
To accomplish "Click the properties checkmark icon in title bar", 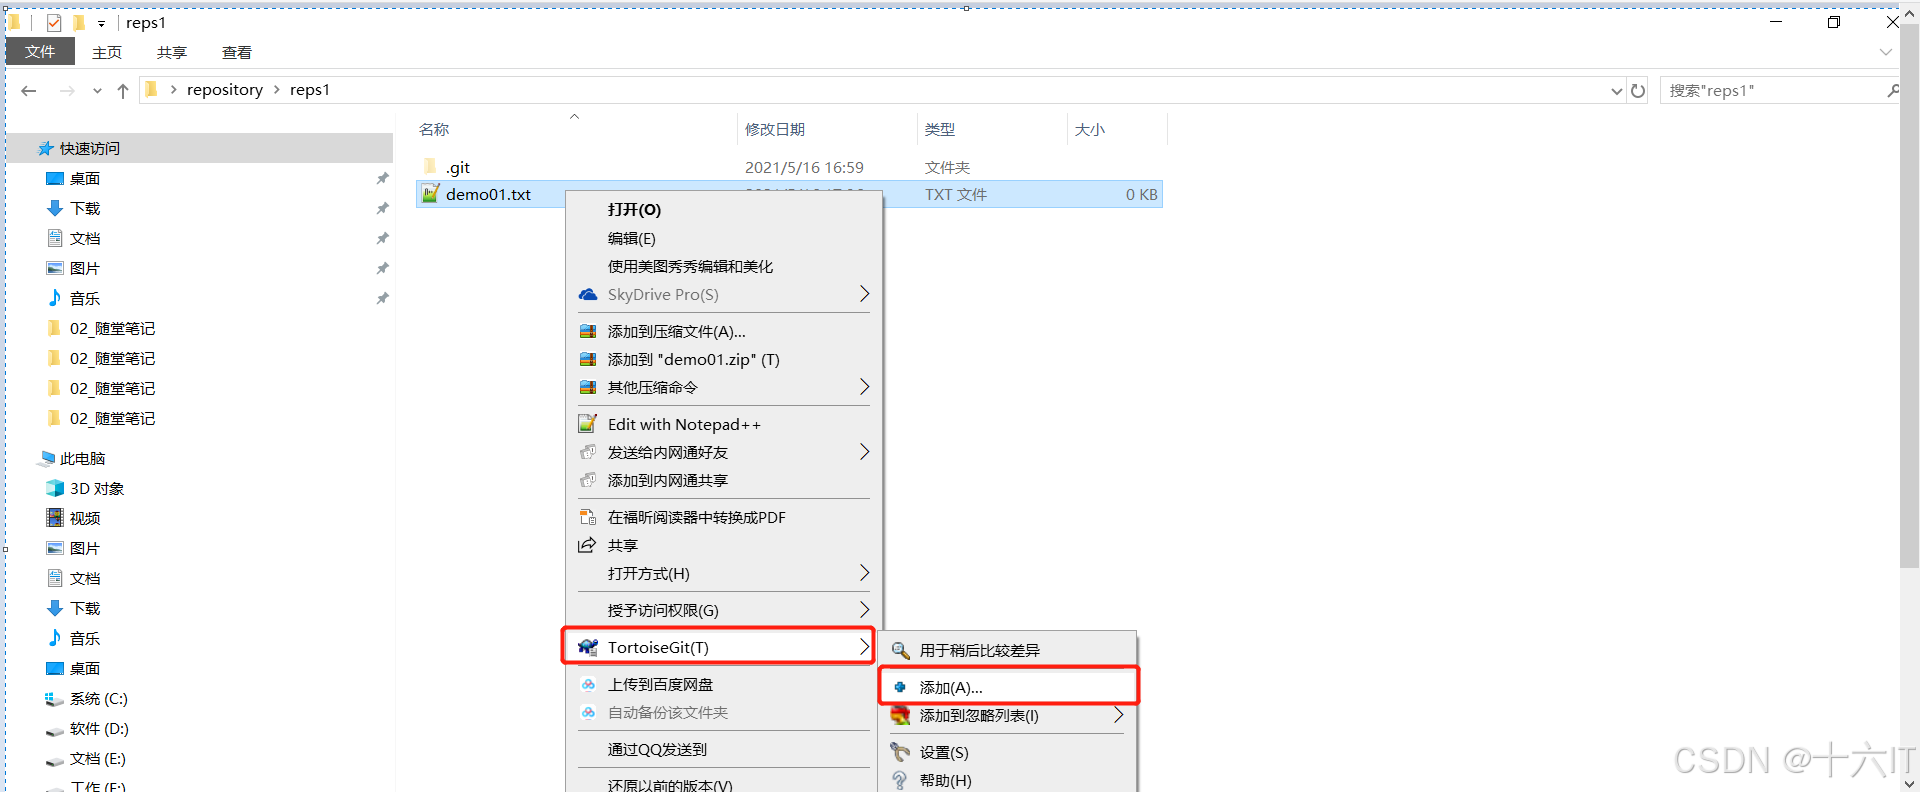I will point(54,22).
